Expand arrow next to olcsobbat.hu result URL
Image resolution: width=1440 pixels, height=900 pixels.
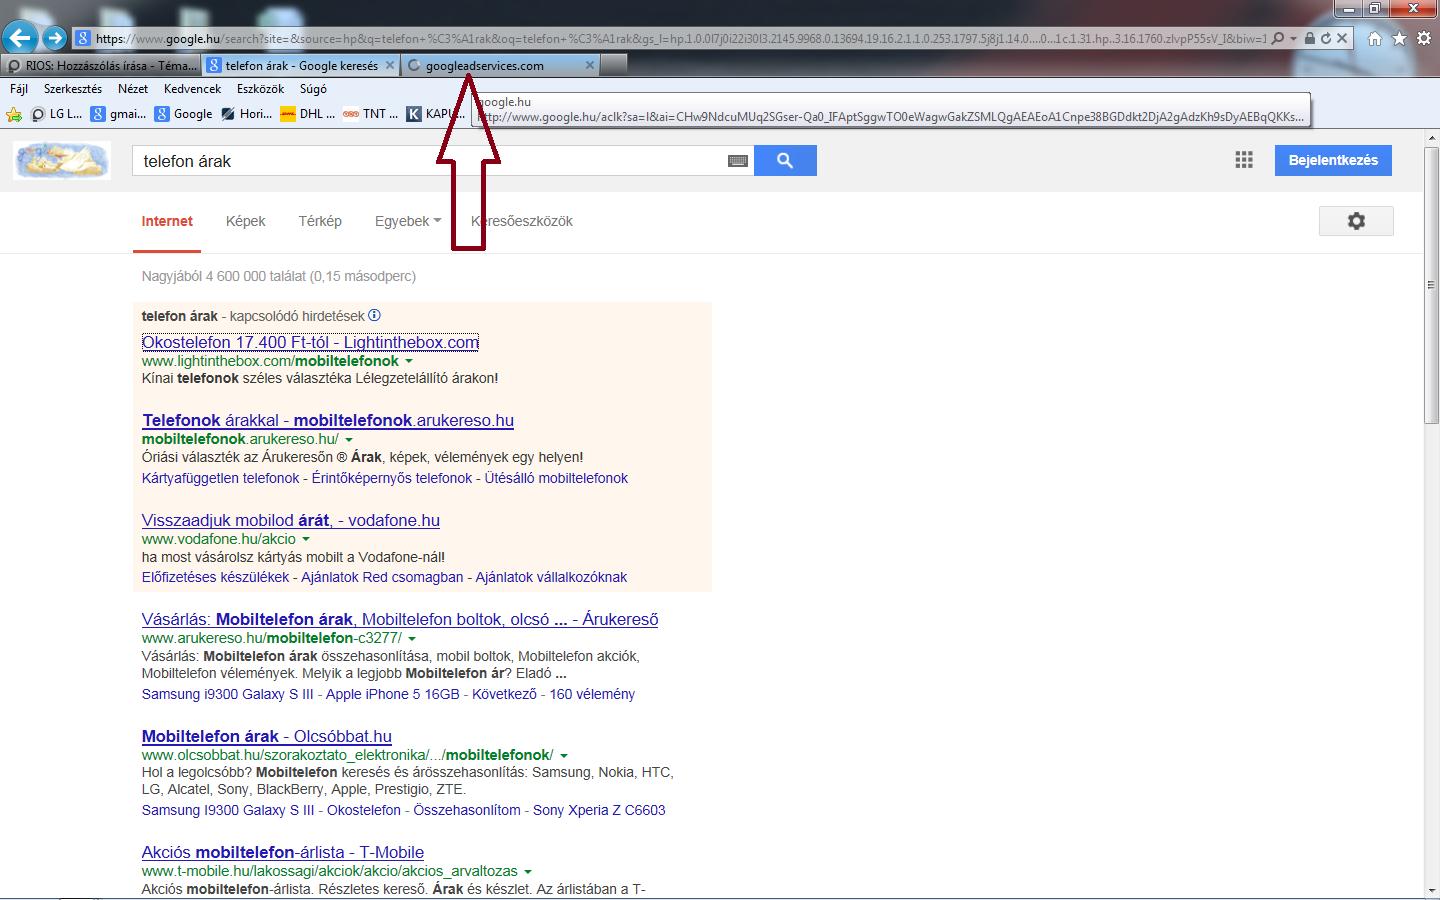[564, 755]
